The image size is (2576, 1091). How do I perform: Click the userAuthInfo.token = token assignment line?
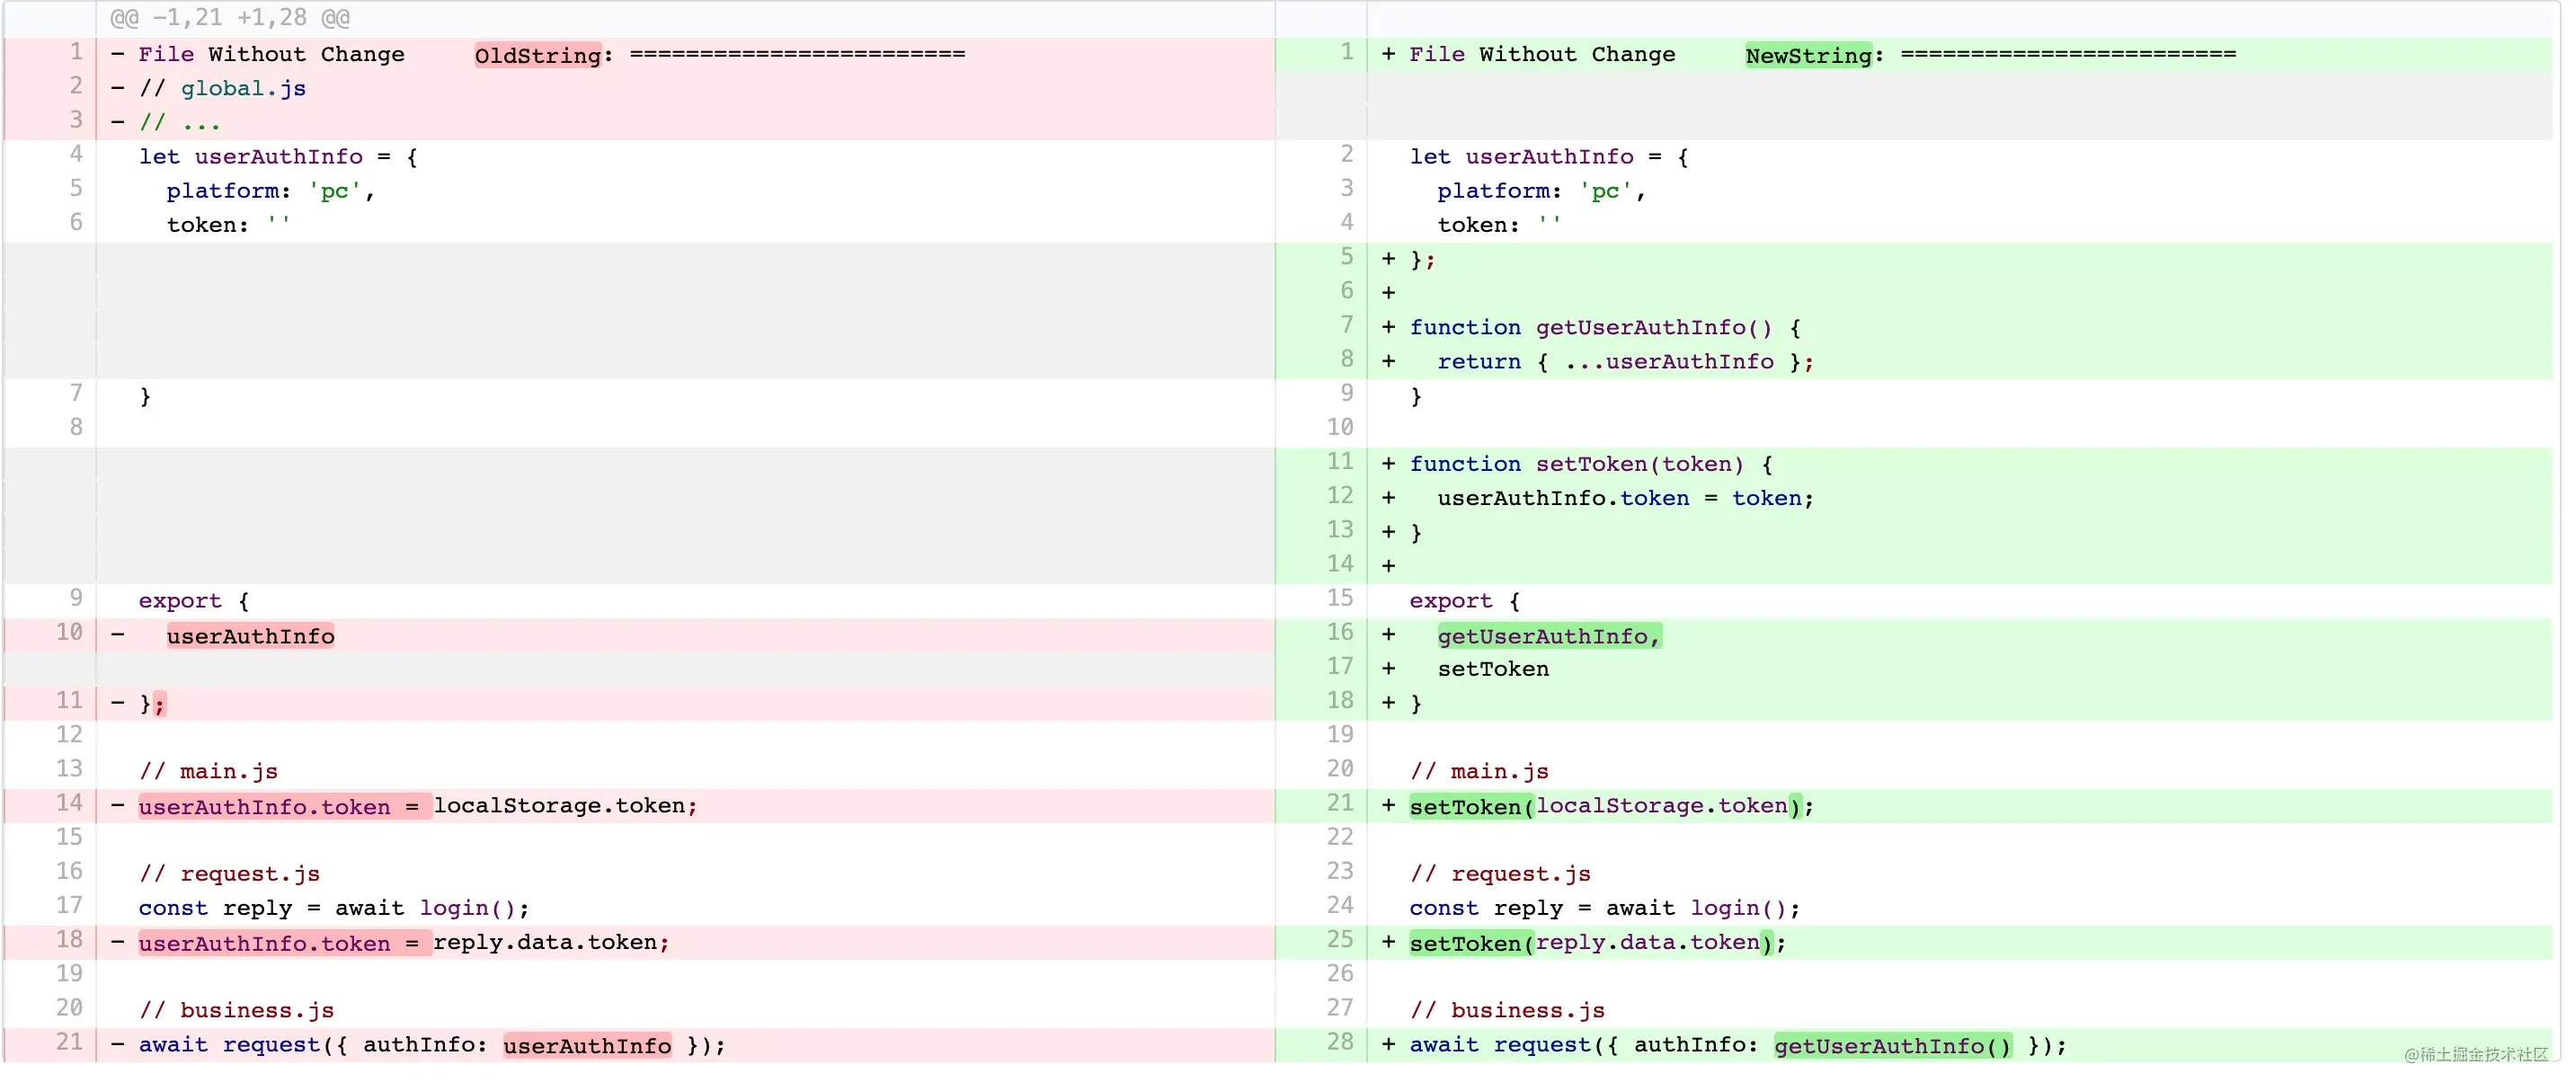1624,499
